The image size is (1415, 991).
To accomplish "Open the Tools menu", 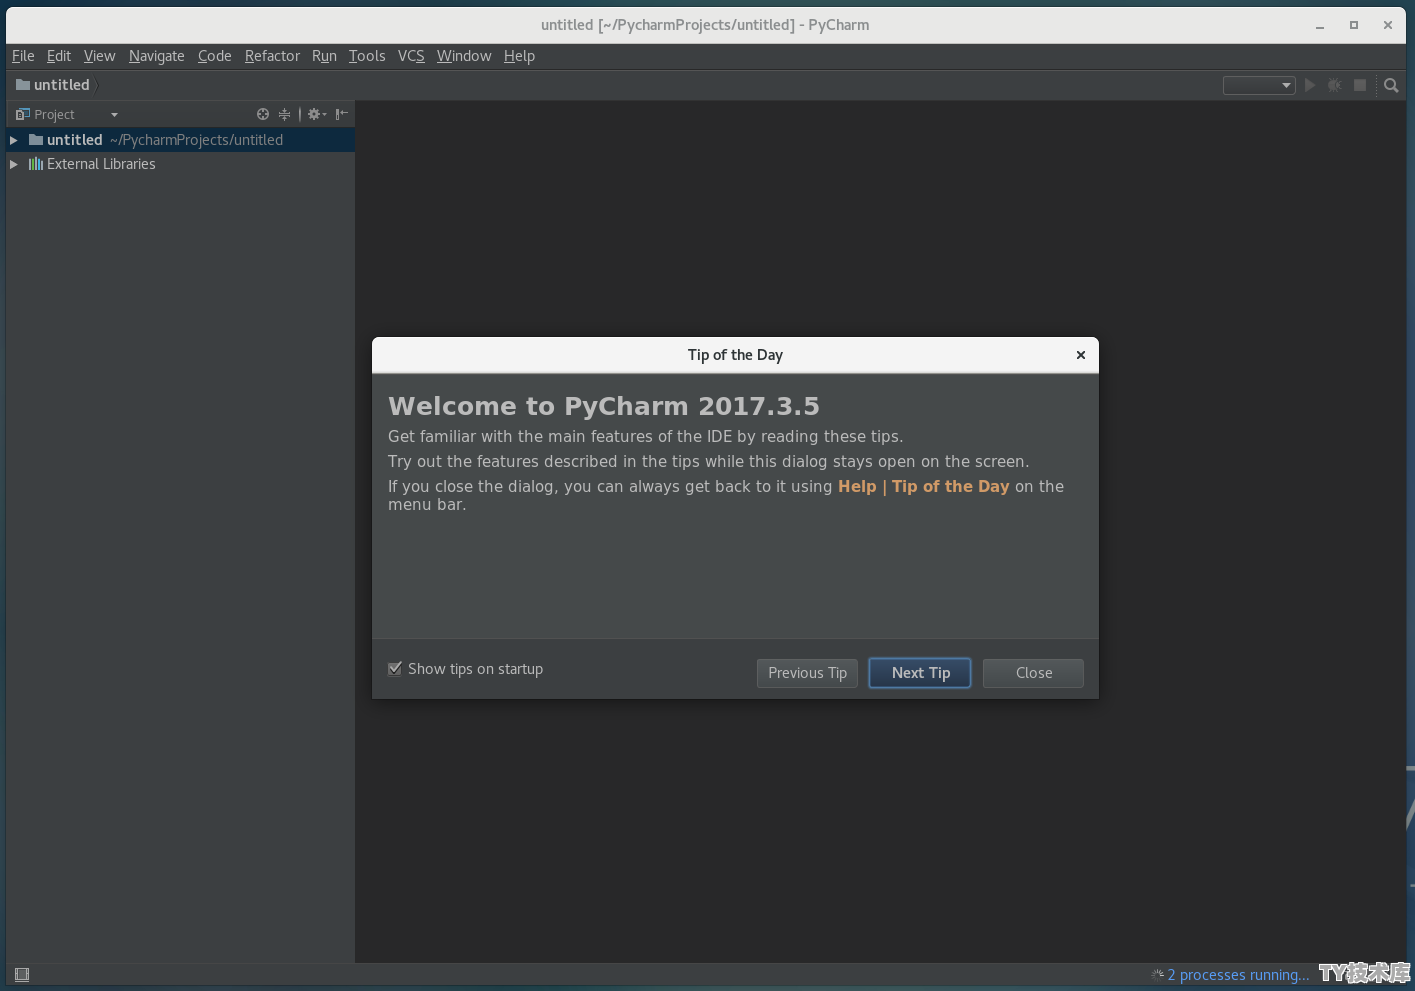I will click(367, 56).
